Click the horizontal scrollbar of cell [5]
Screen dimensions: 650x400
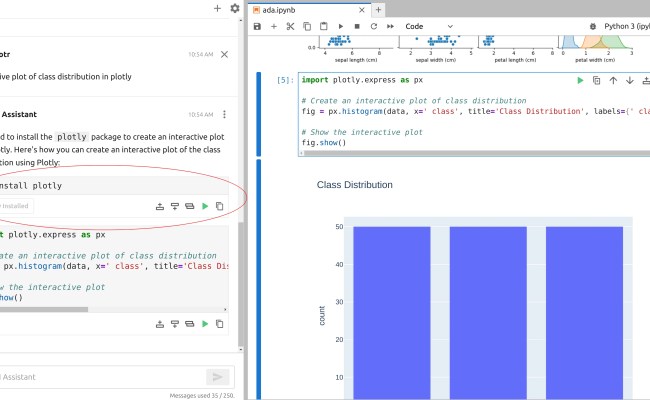(x=477, y=153)
